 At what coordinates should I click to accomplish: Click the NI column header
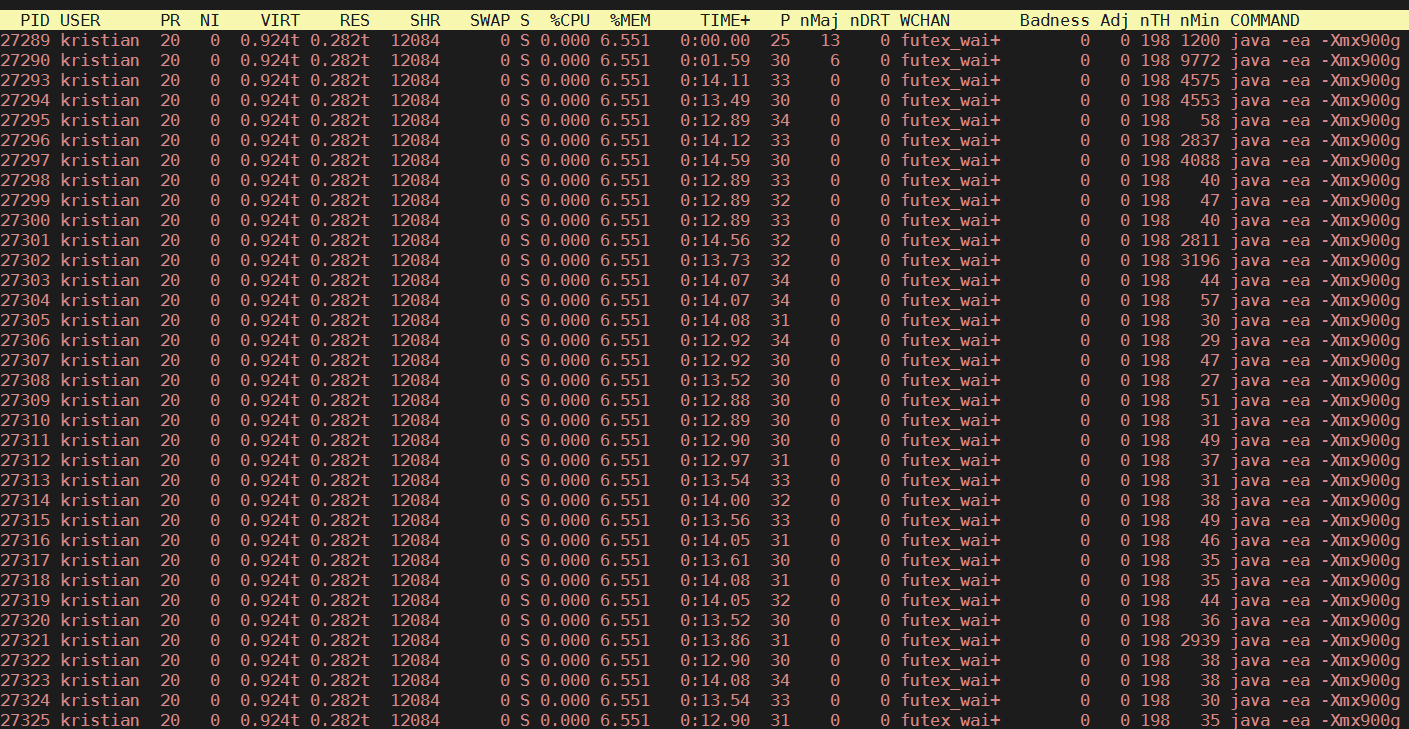(210, 20)
